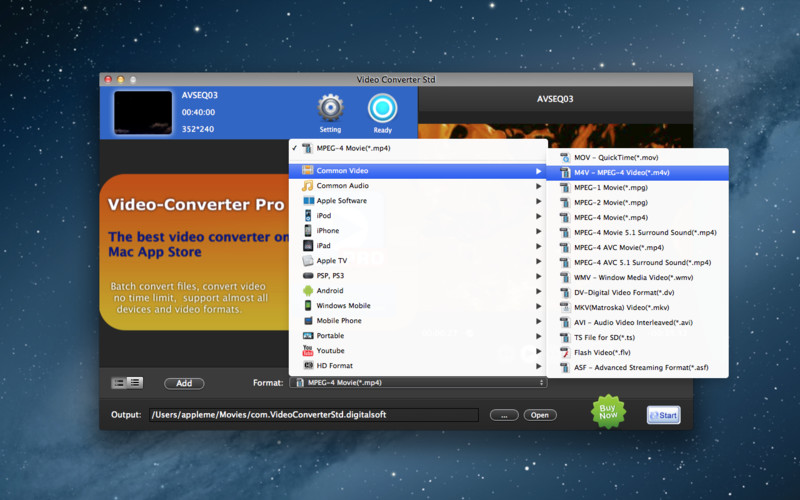Choose MPEG-4 AVC 5.1 Surround Sound(*.mp4)
The width and height of the screenshot is (800, 500).
coord(637,262)
